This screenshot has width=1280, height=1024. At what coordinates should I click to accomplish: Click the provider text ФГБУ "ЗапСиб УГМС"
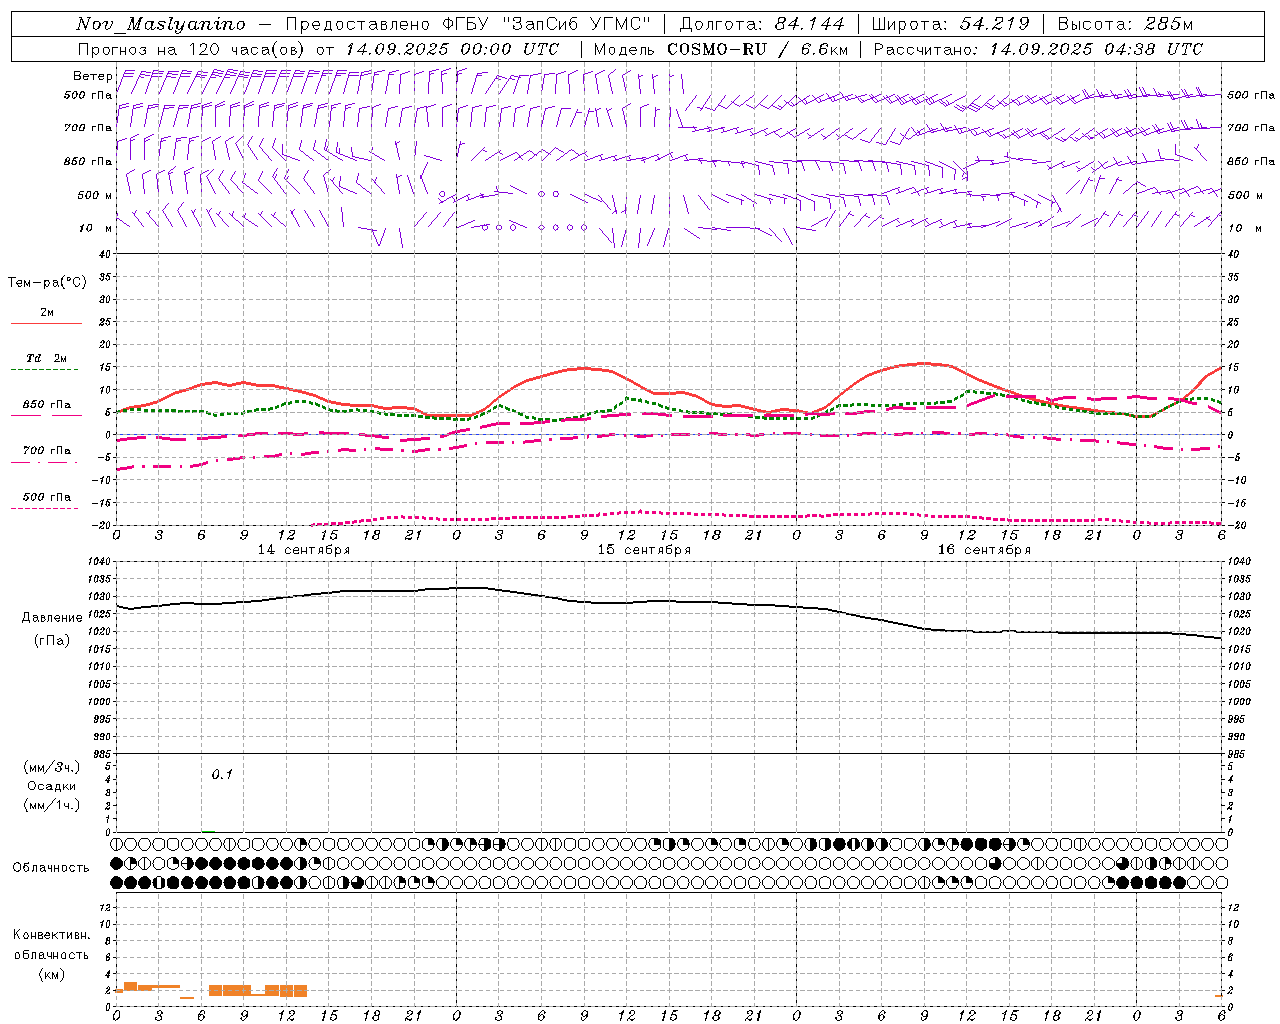point(545,24)
